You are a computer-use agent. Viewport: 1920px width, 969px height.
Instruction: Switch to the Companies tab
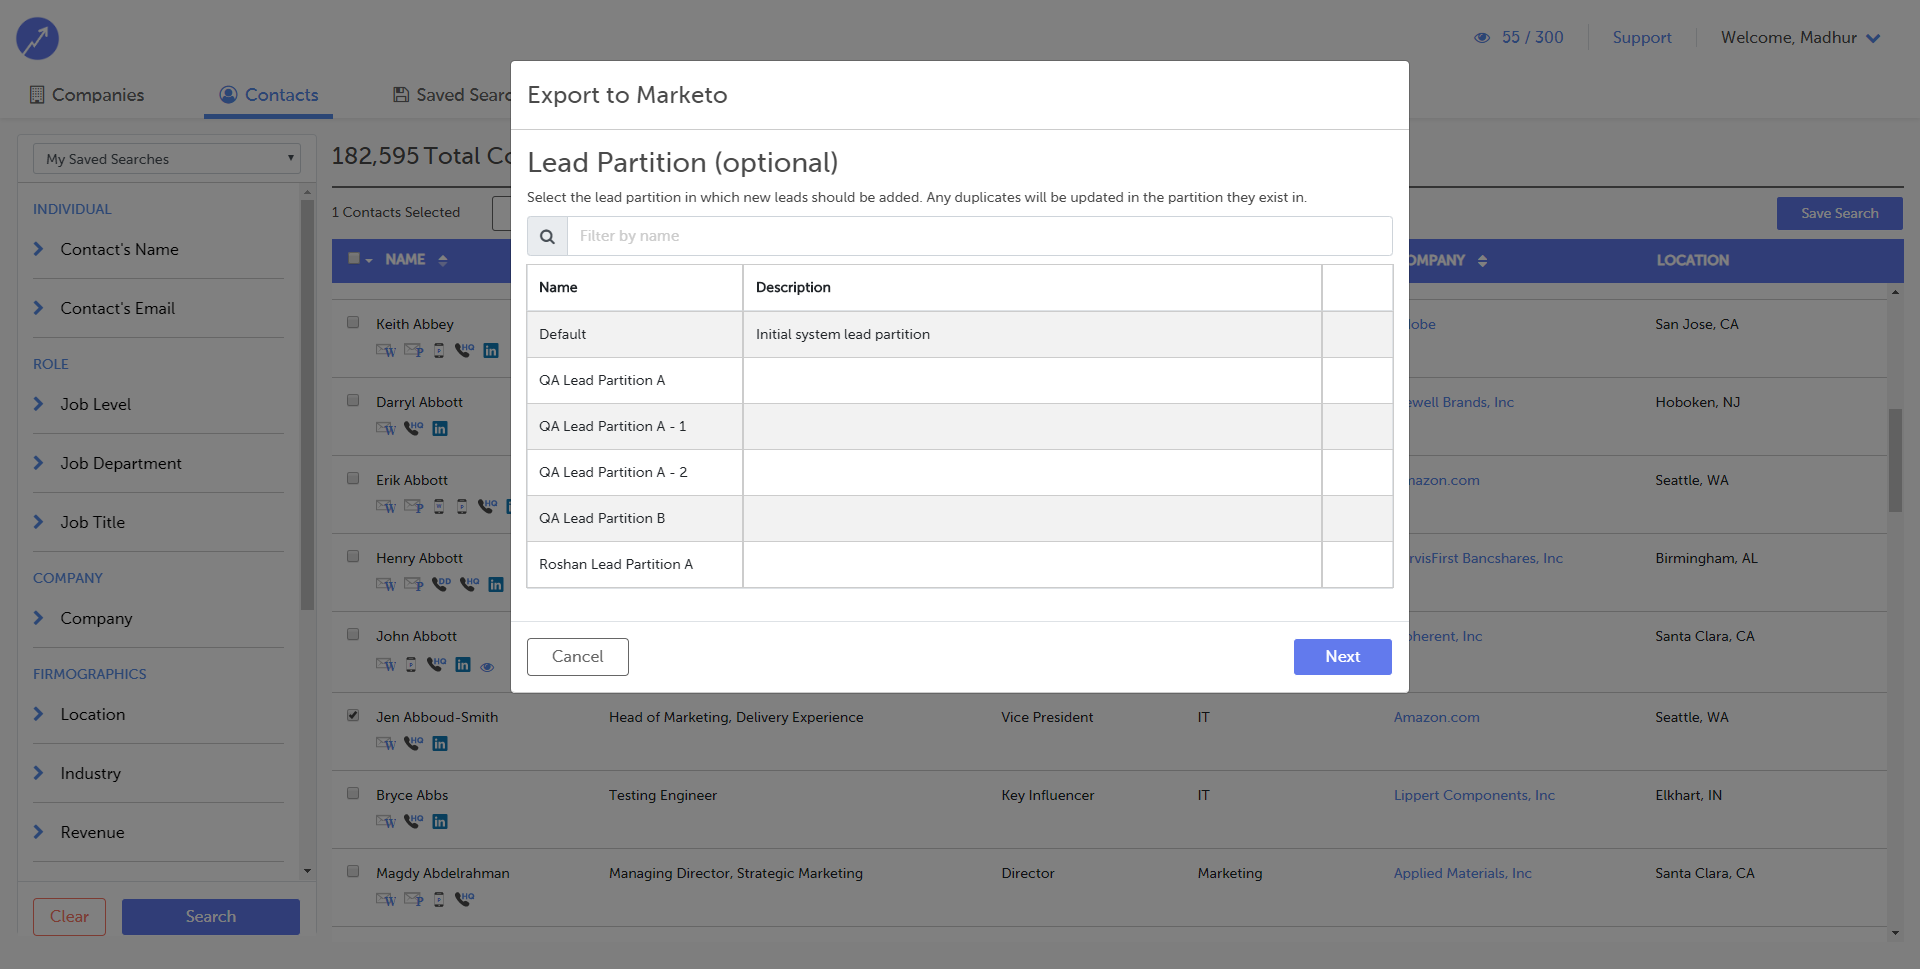coord(87,95)
